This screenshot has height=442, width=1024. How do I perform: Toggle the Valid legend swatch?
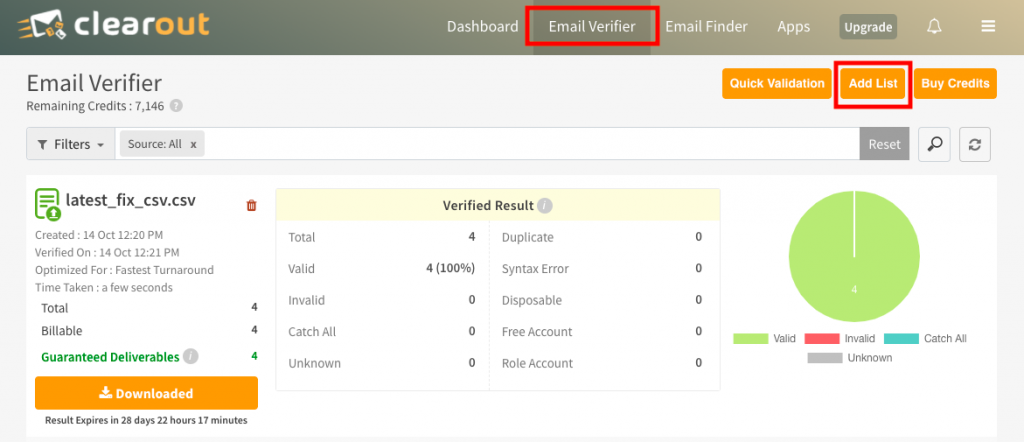coord(751,338)
